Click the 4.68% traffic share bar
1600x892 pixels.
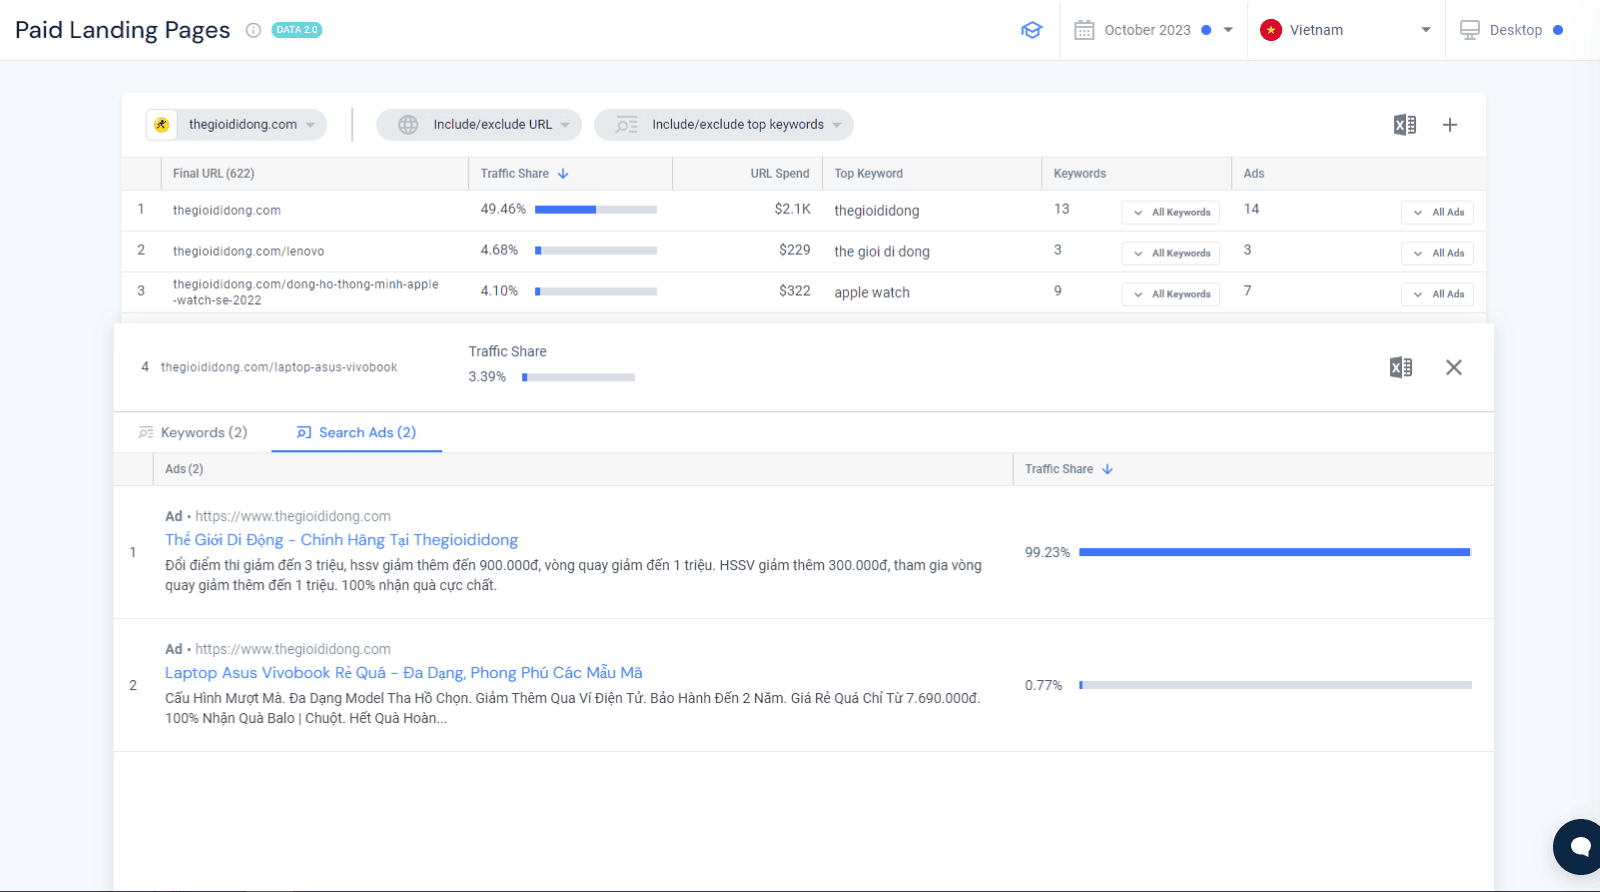coord(596,251)
